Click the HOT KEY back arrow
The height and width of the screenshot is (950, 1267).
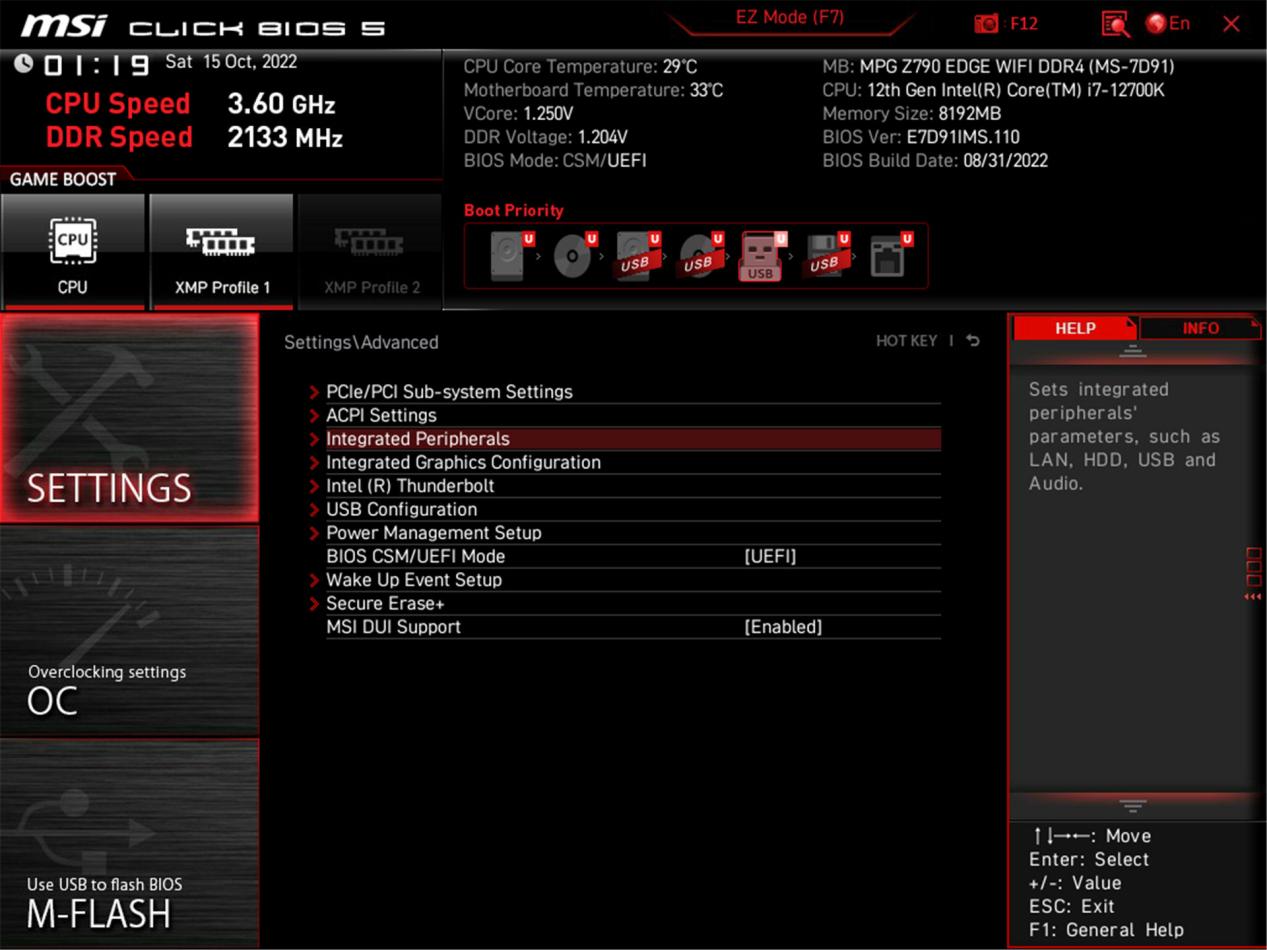point(970,340)
